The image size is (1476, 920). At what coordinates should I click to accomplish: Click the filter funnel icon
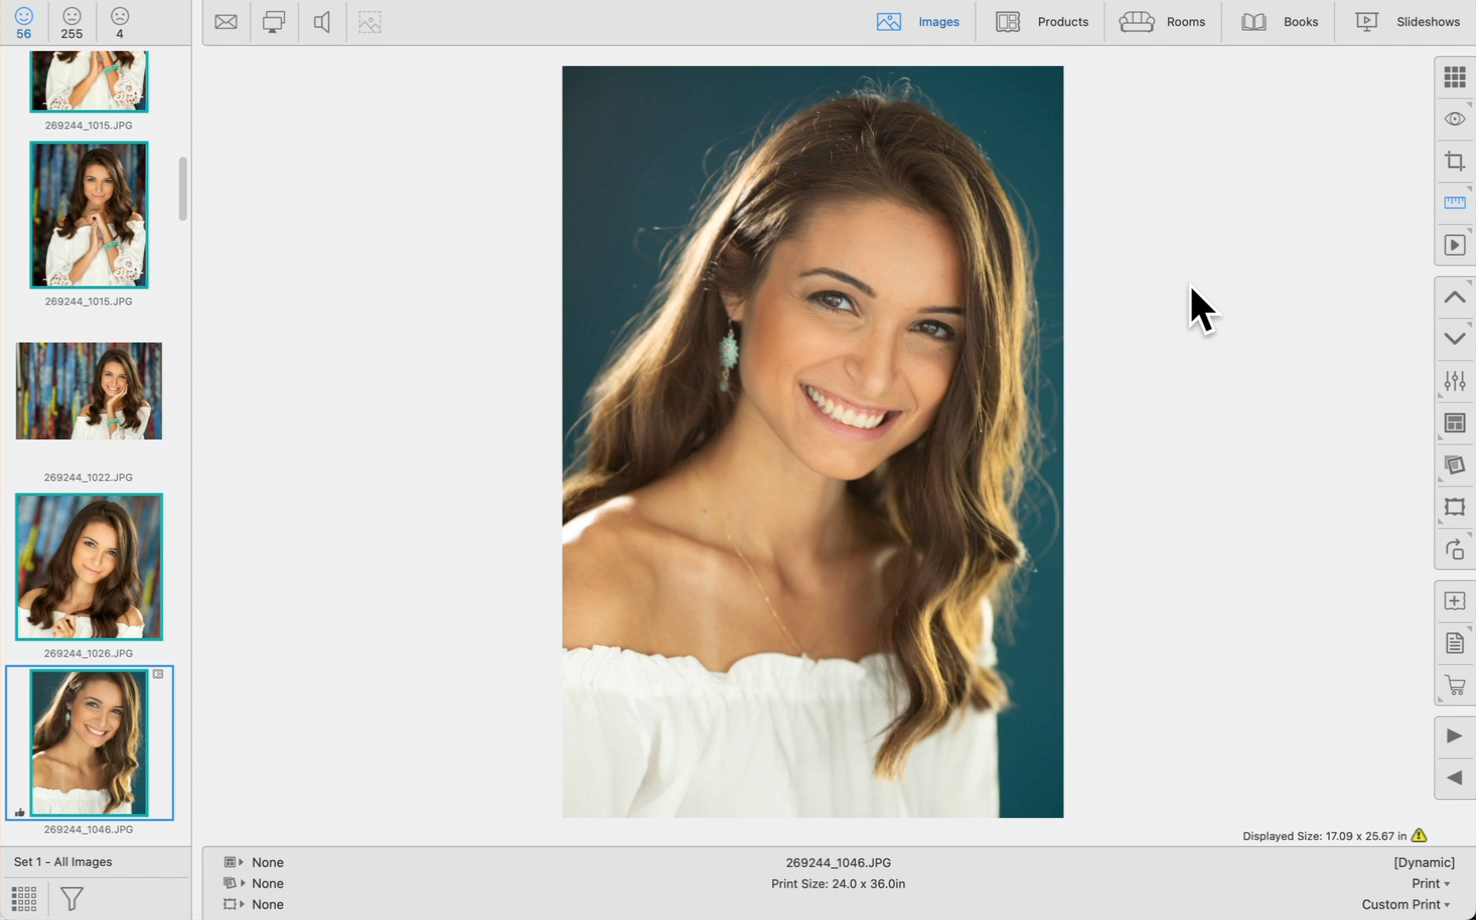(72, 899)
